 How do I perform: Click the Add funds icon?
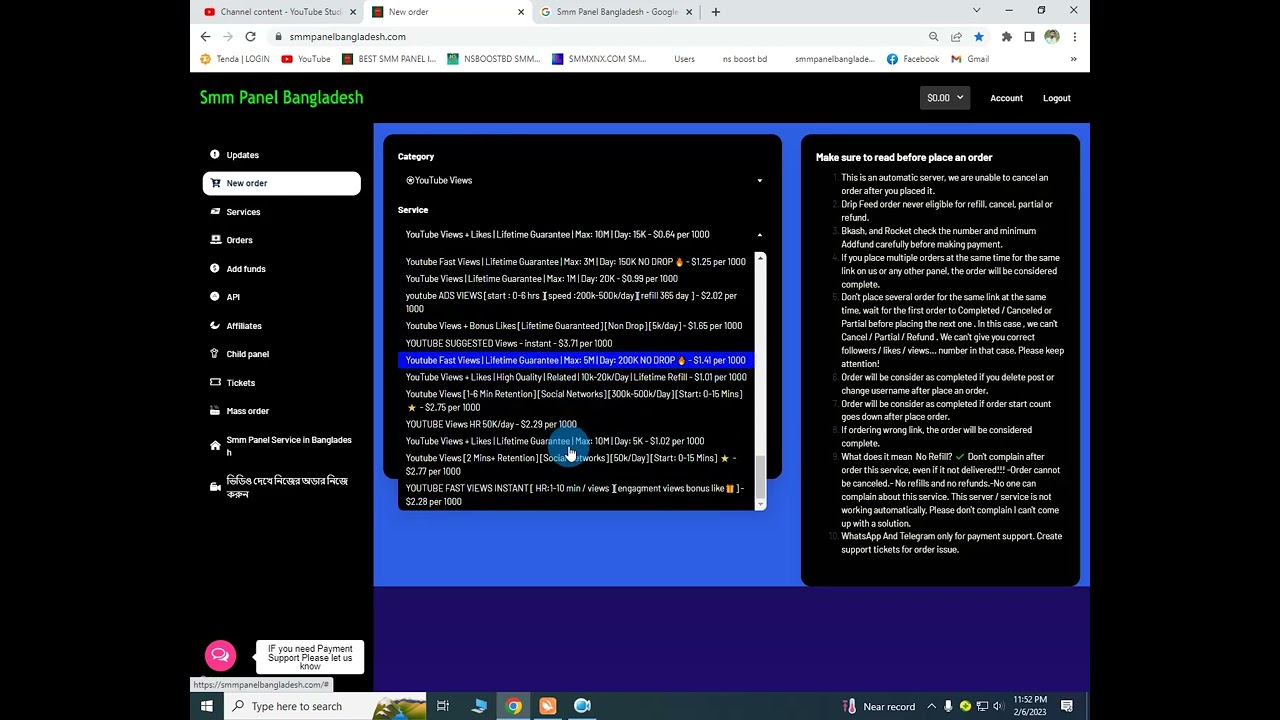tap(215, 268)
